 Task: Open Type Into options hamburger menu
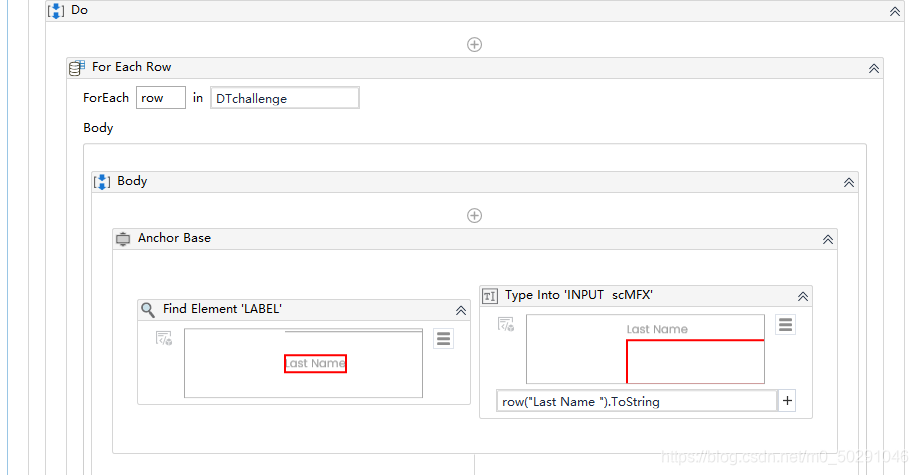785,324
